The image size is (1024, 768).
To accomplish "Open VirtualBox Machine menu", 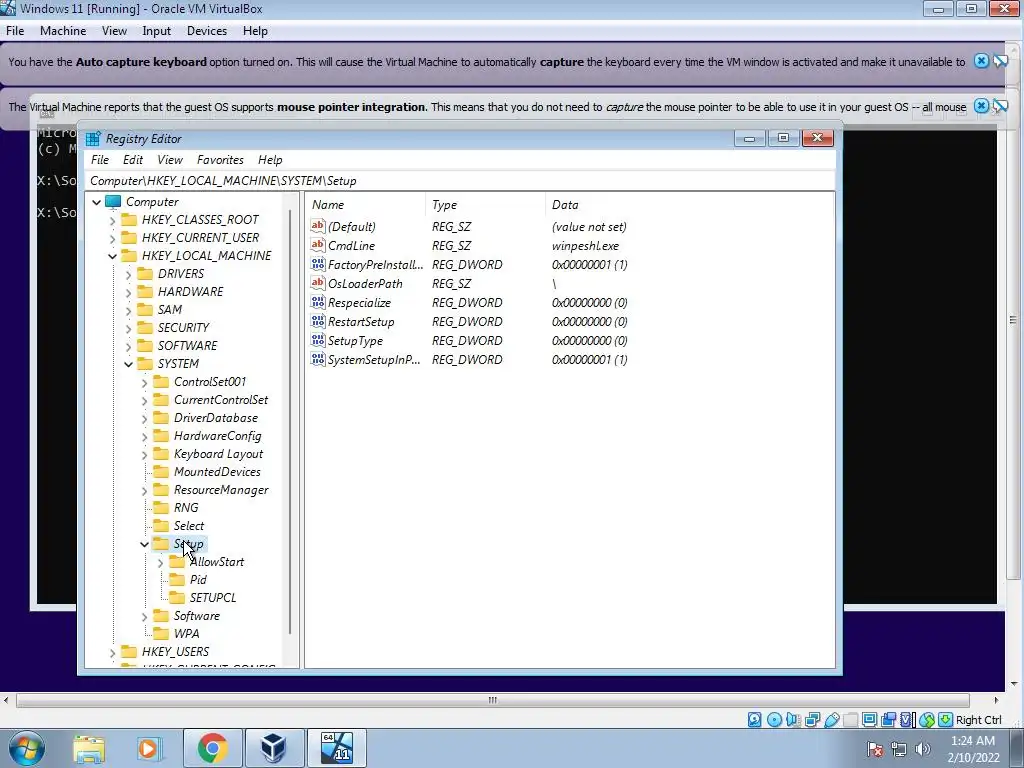I will (x=63, y=31).
